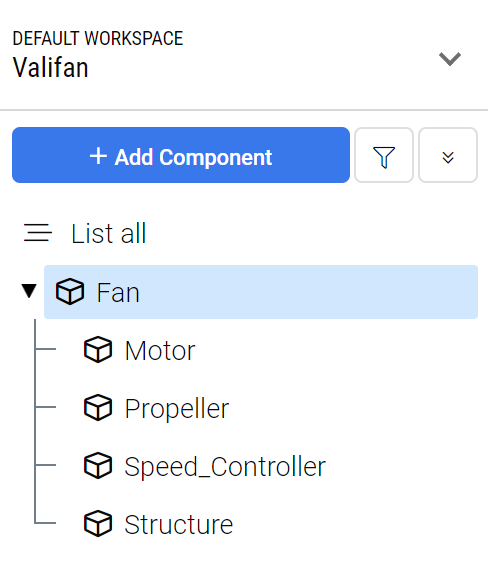Screen dimensions: 488x577
Task: Click the double-chevron expand all icon
Action: click(448, 157)
